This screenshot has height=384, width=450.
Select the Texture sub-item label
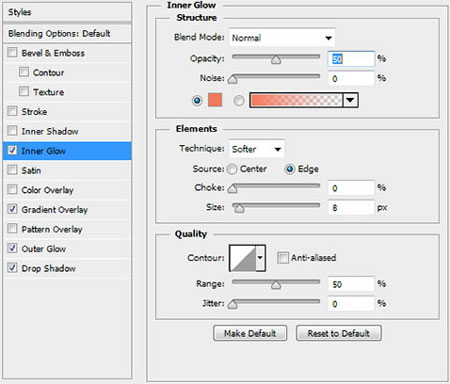click(x=49, y=92)
